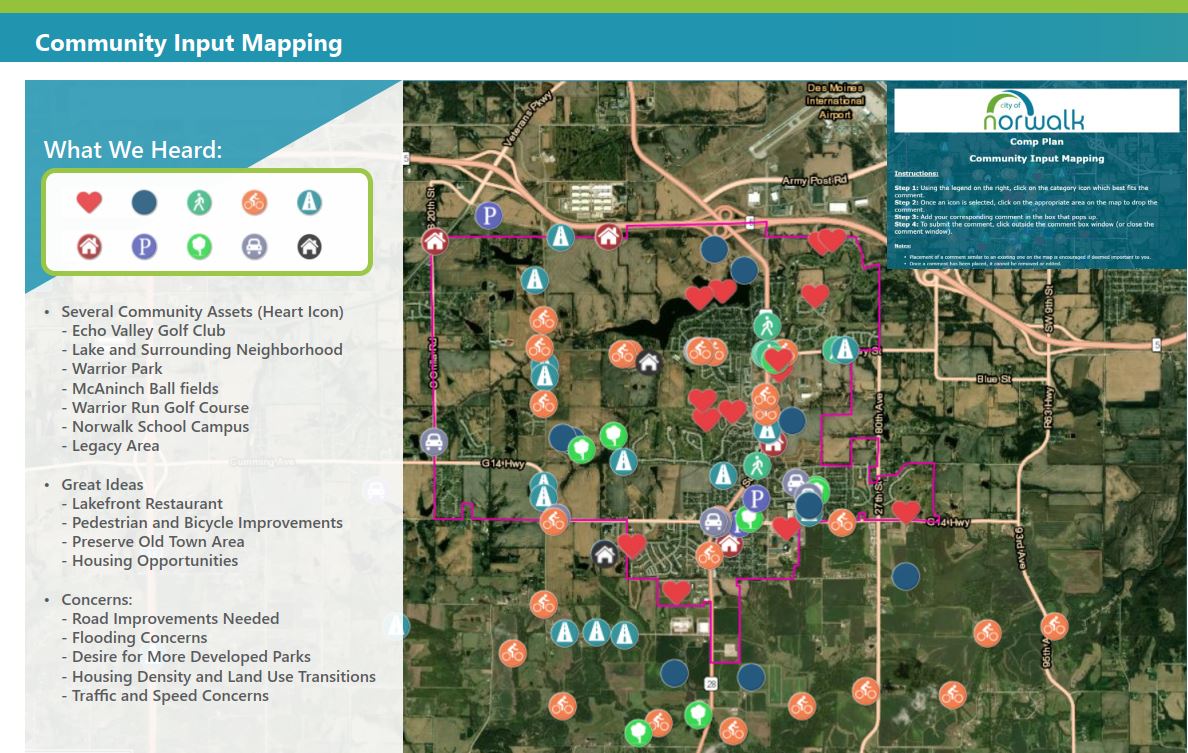Choose the green pedestrian icon in the legend
Screen dimensions: 1188x753
(x=199, y=203)
